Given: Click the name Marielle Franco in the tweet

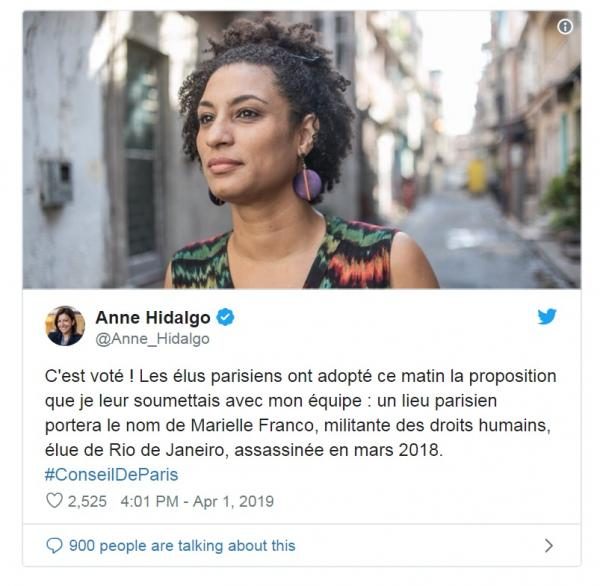Looking at the screenshot, I should [253, 425].
